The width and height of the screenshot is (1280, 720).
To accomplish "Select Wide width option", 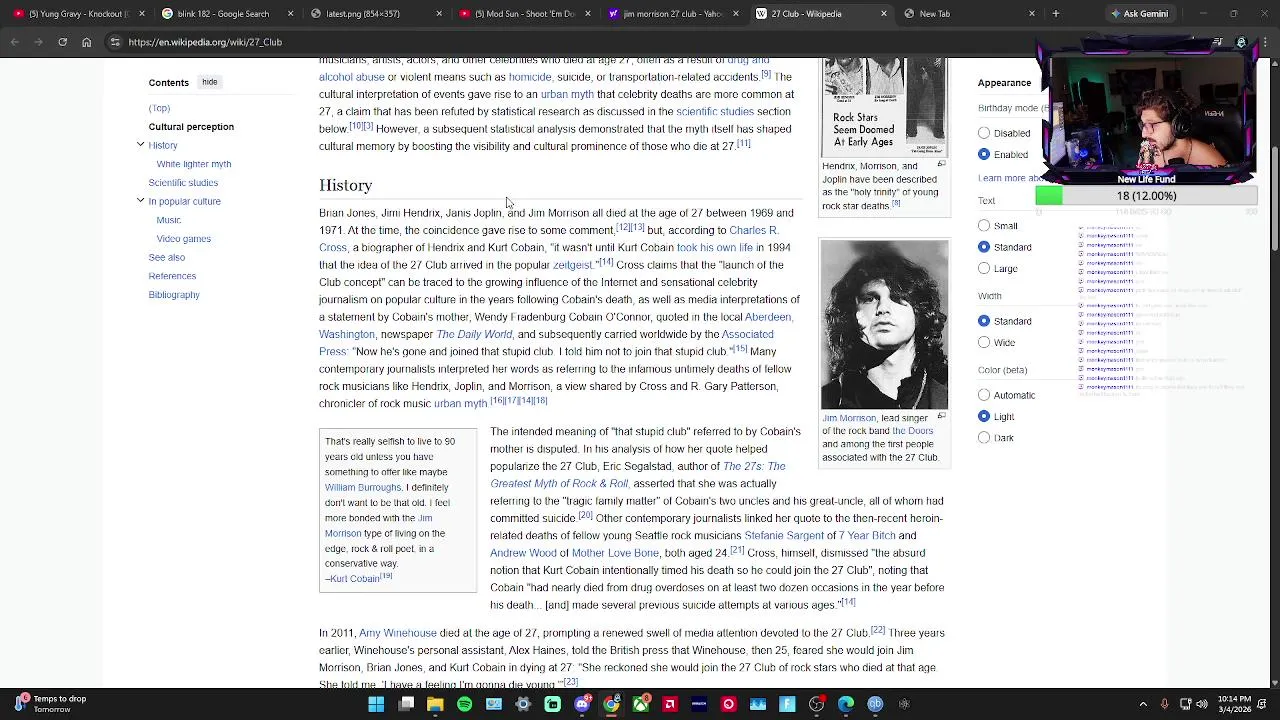I will (x=984, y=342).
